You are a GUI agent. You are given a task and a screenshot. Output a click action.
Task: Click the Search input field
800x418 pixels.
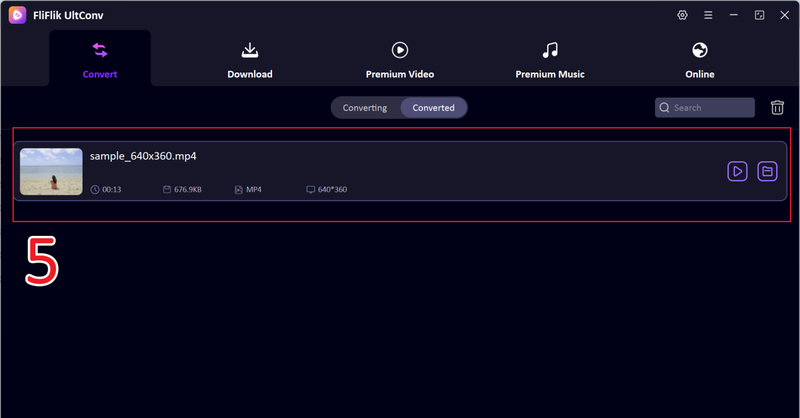pos(705,108)
